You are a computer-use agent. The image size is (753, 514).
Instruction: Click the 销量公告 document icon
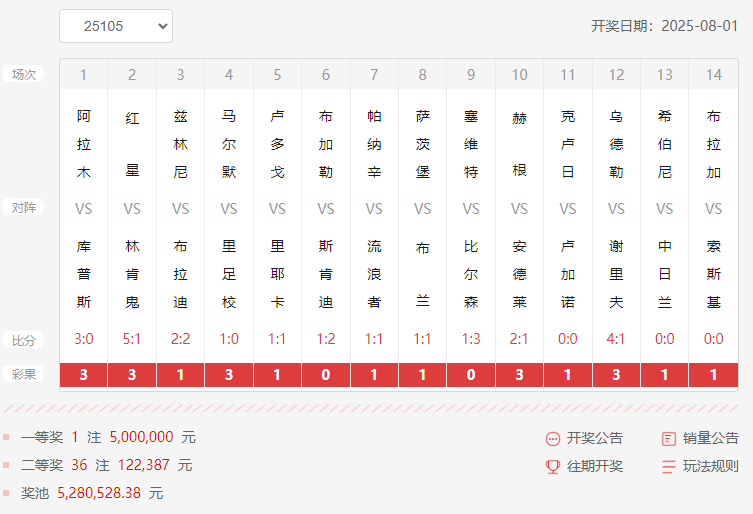point(669,438)
